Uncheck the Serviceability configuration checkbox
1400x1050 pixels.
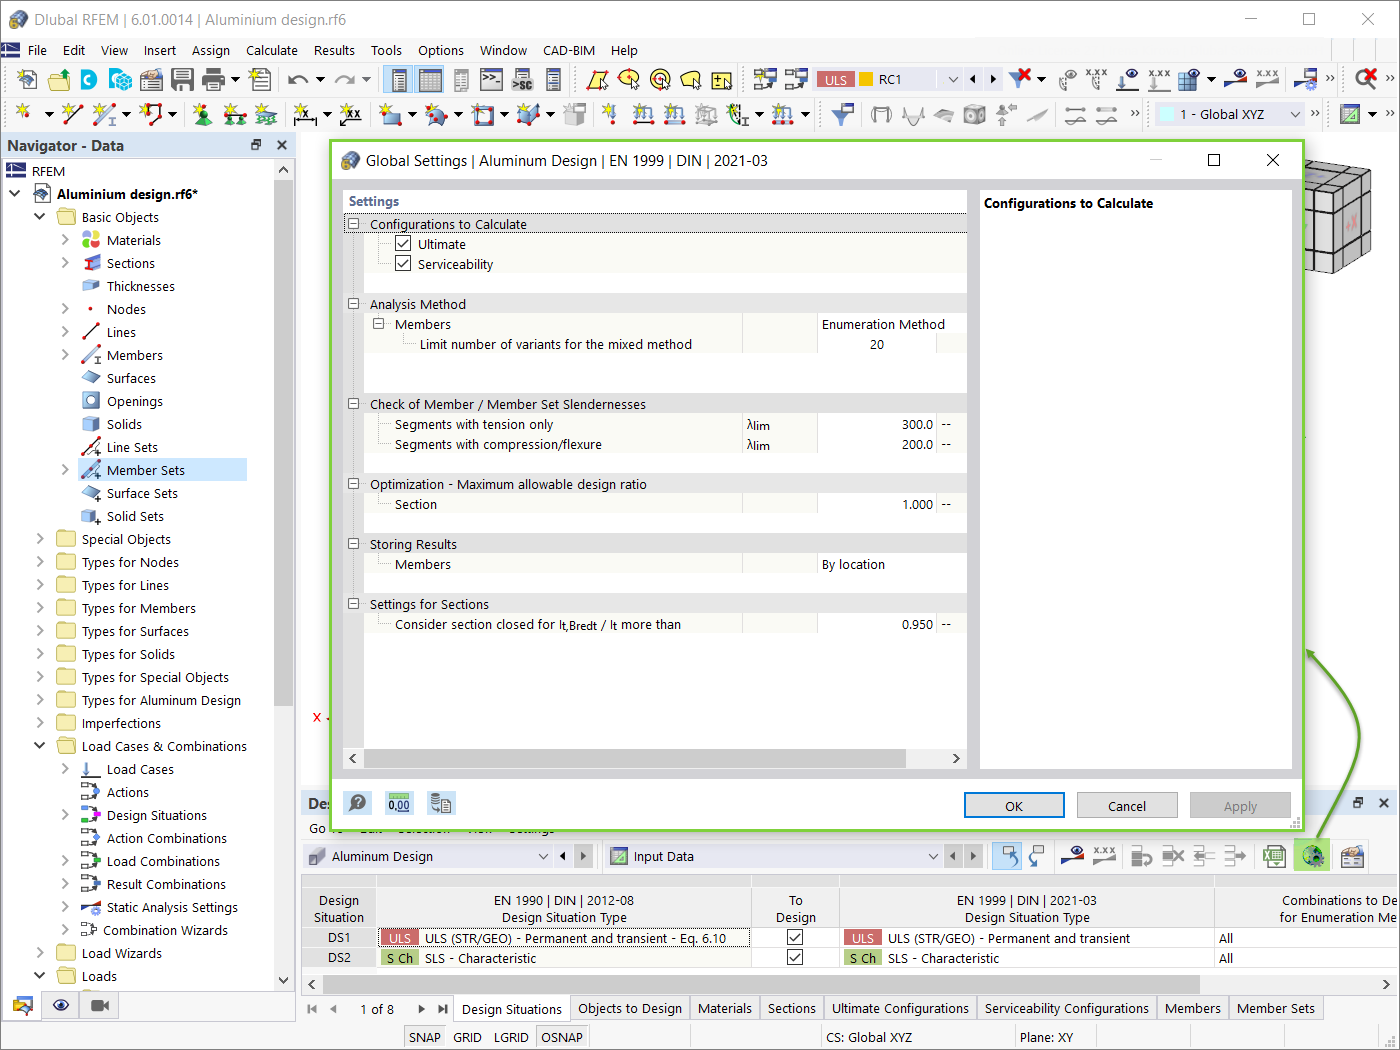click(x=403, y=264)
